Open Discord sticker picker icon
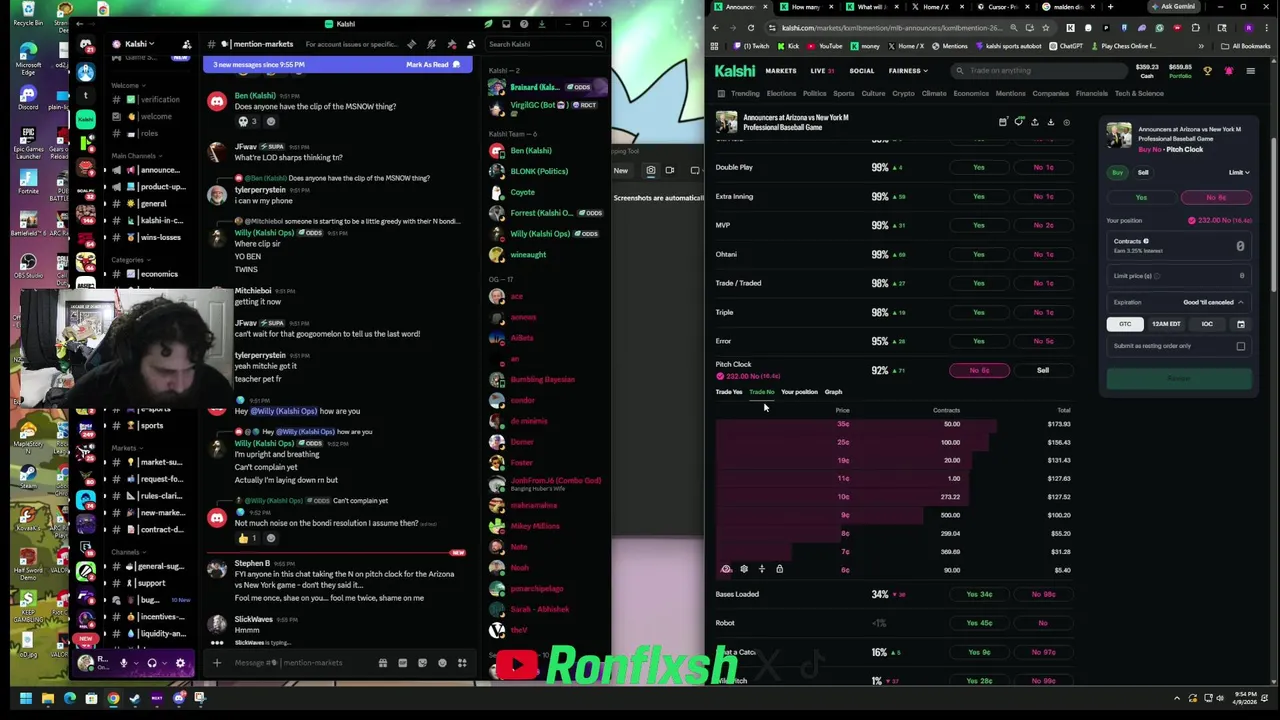 pyautogui.click(x=422, y=662)
